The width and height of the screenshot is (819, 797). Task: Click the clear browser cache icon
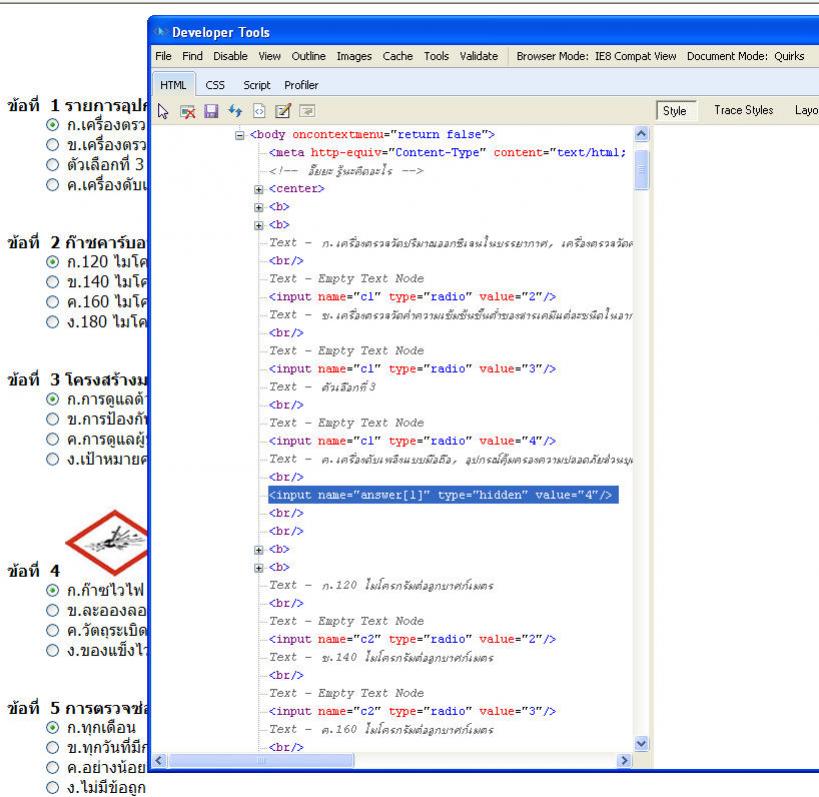tap(188, 111)
